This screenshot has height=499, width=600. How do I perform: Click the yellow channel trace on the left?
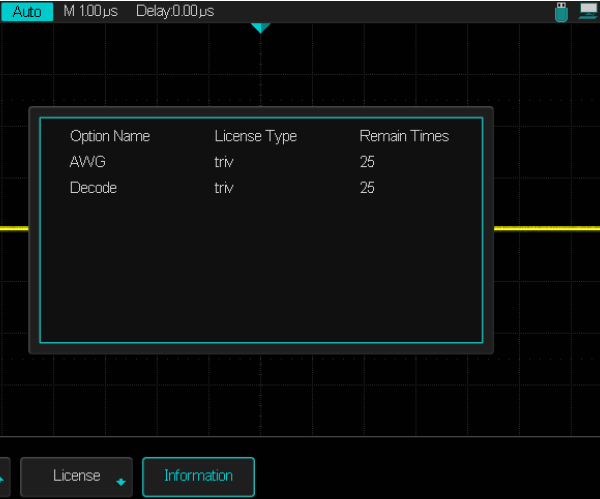click(14, 228)
